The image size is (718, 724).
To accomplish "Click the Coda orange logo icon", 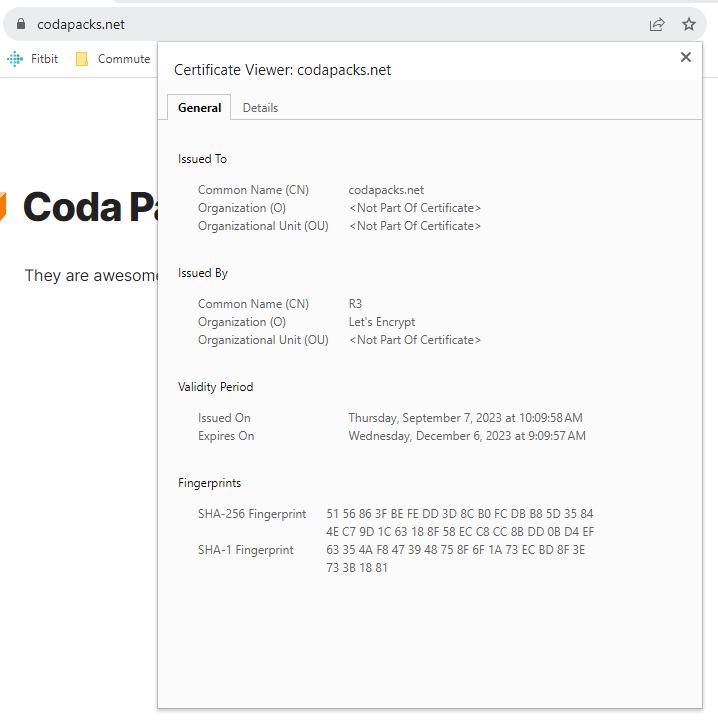I will tap(2, 206).
